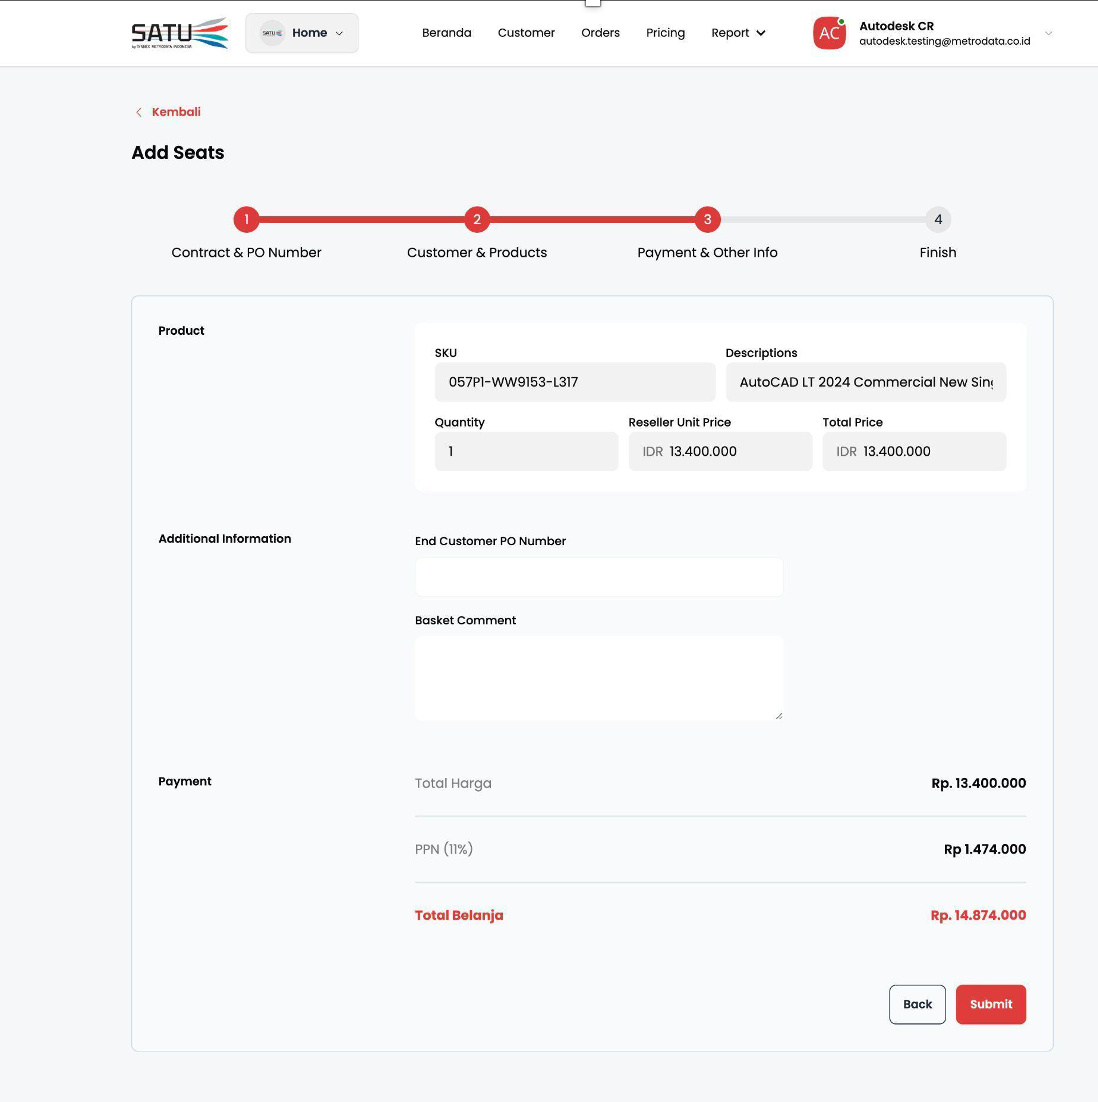This screenshot has width=1098, height=1102.
Task: Open the Home workspace dropdown
Action: click(x=302, y=33)
